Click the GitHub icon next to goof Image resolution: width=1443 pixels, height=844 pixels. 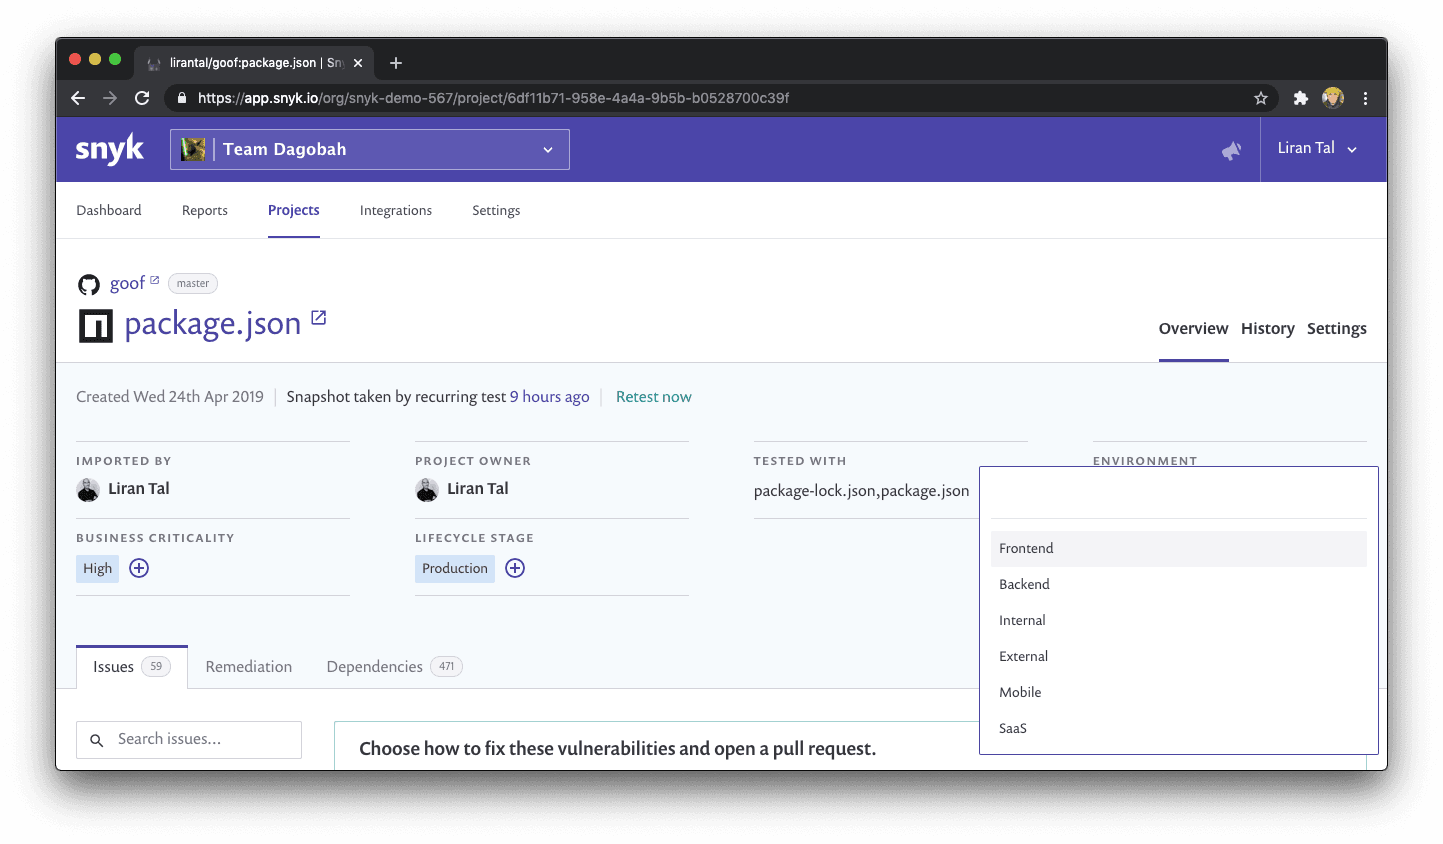click(89, 285)
